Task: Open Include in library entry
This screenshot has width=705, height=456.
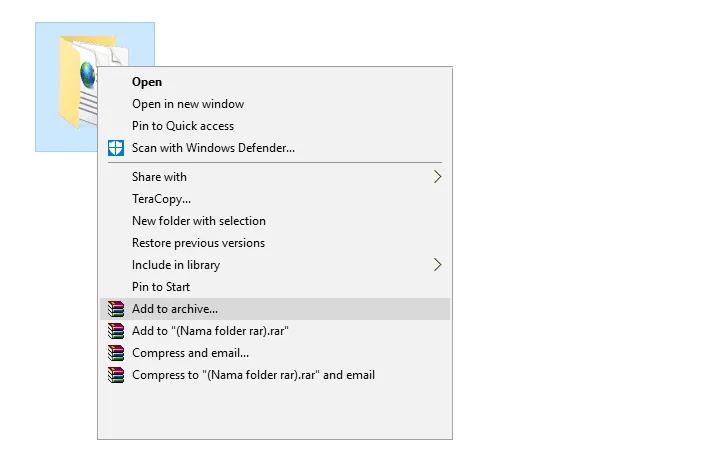Action: 275,265
